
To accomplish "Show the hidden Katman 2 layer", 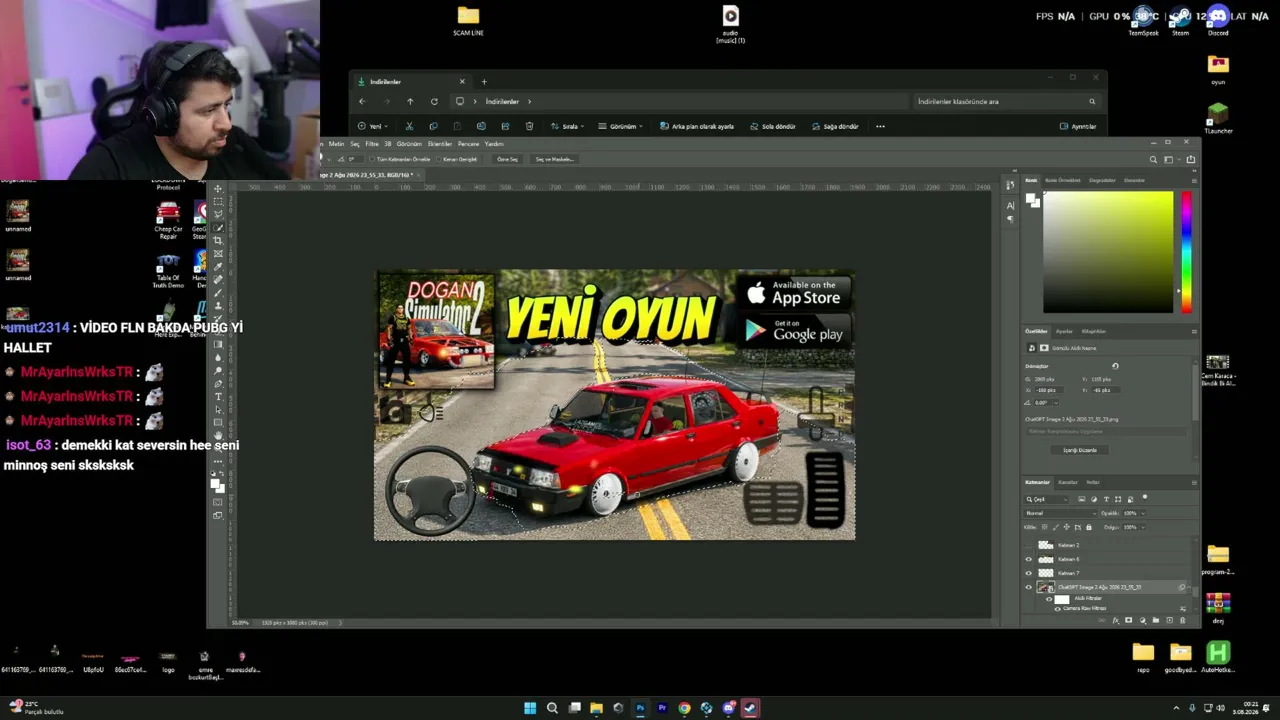I will [1029, 545].
